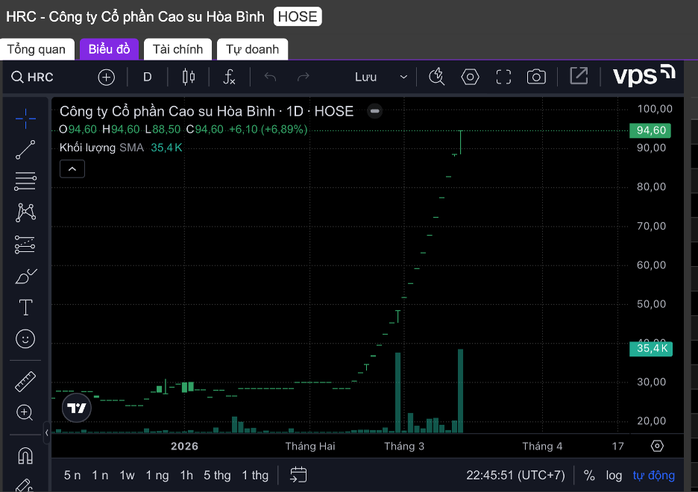Screen dimensions: 698x492
Task: Select the text annotation tool
Action: point(26,307)
